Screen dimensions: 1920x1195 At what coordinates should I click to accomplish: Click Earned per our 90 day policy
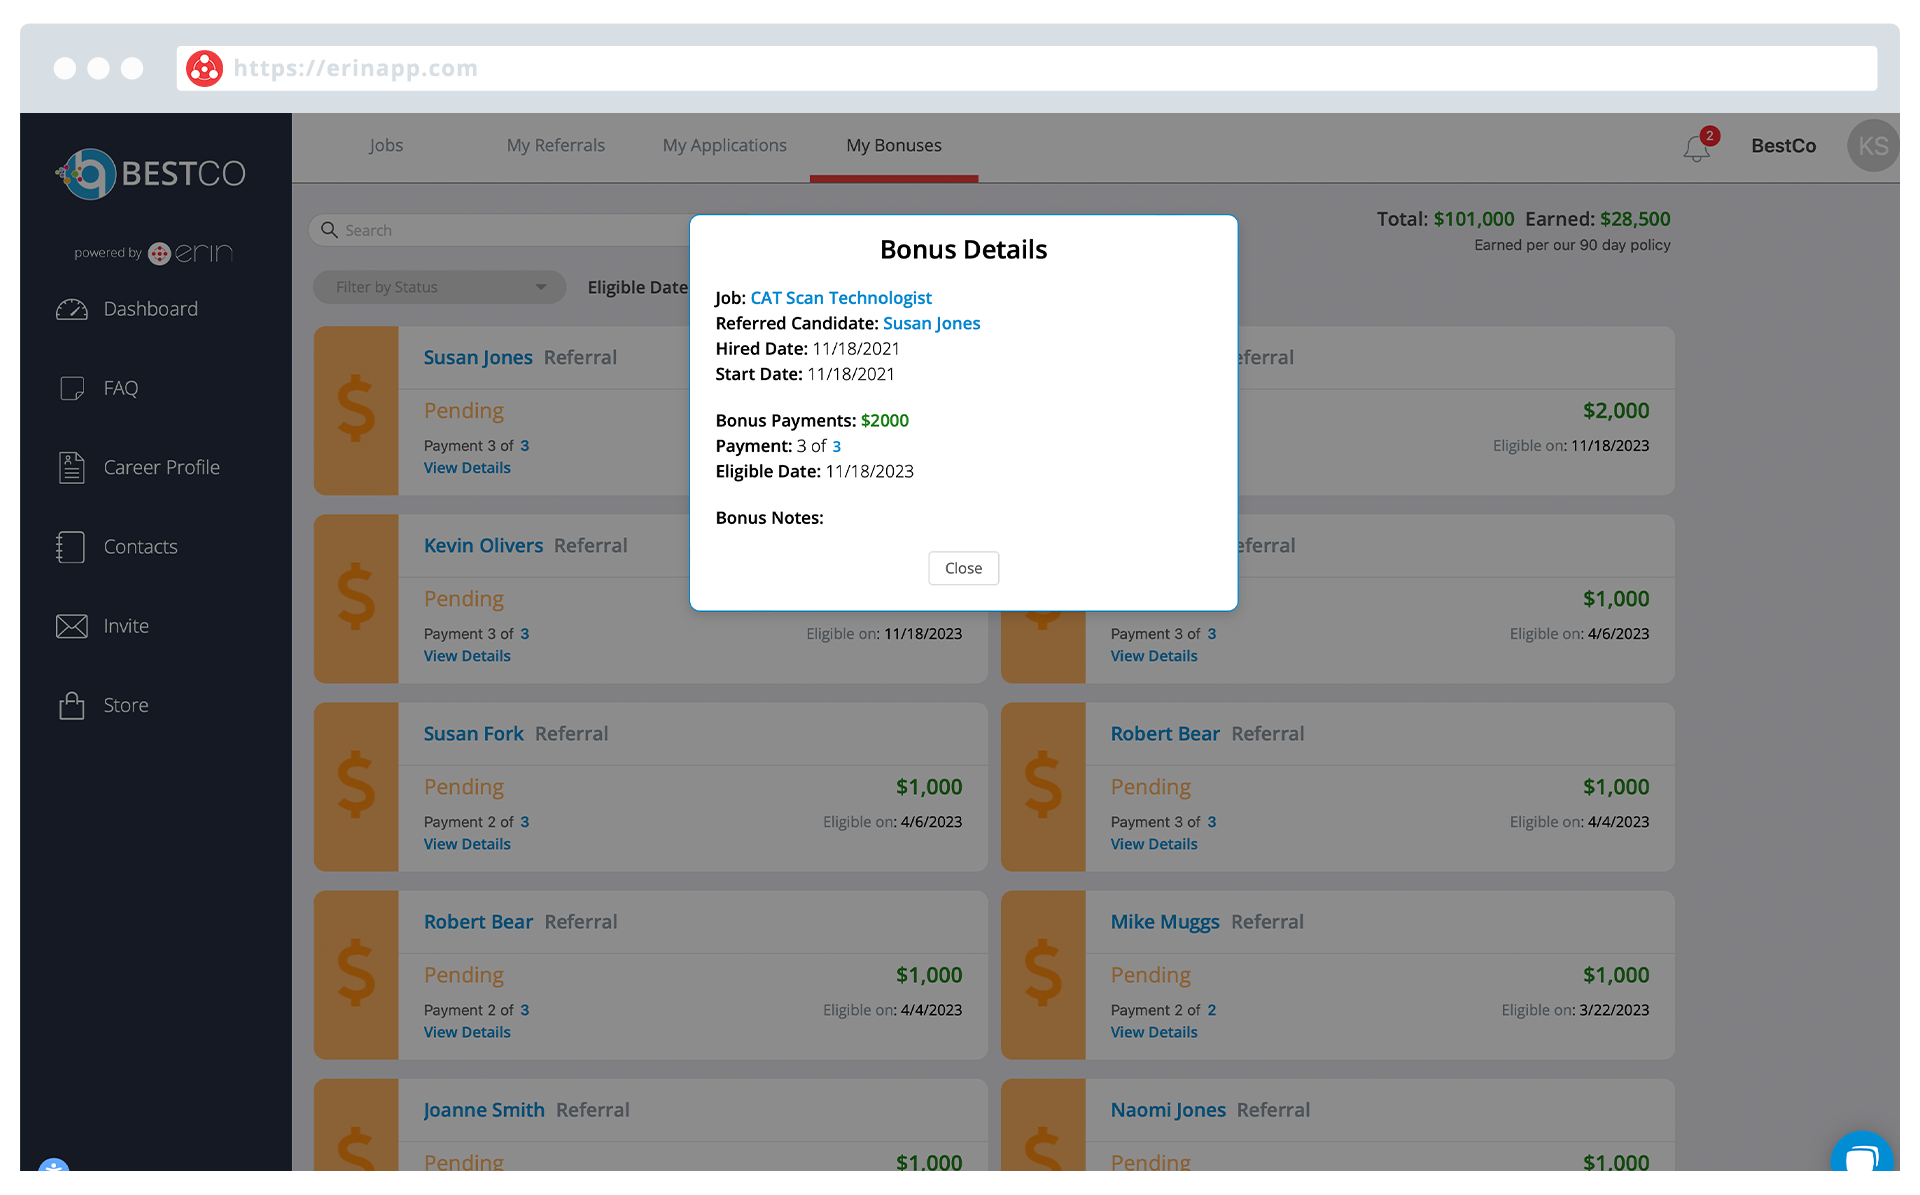coord(1572,245)
